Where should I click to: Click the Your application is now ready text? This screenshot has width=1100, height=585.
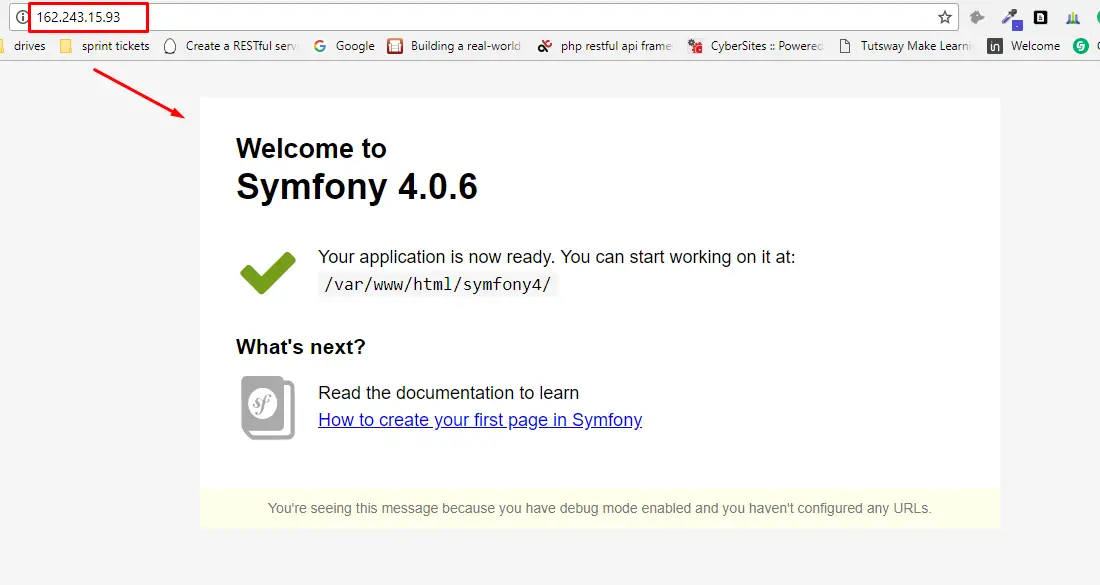556,257
